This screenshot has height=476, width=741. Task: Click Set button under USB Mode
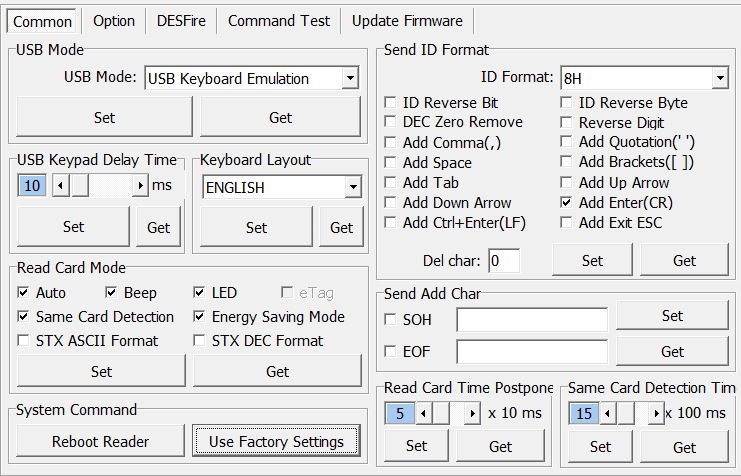(x=105, y=117)
